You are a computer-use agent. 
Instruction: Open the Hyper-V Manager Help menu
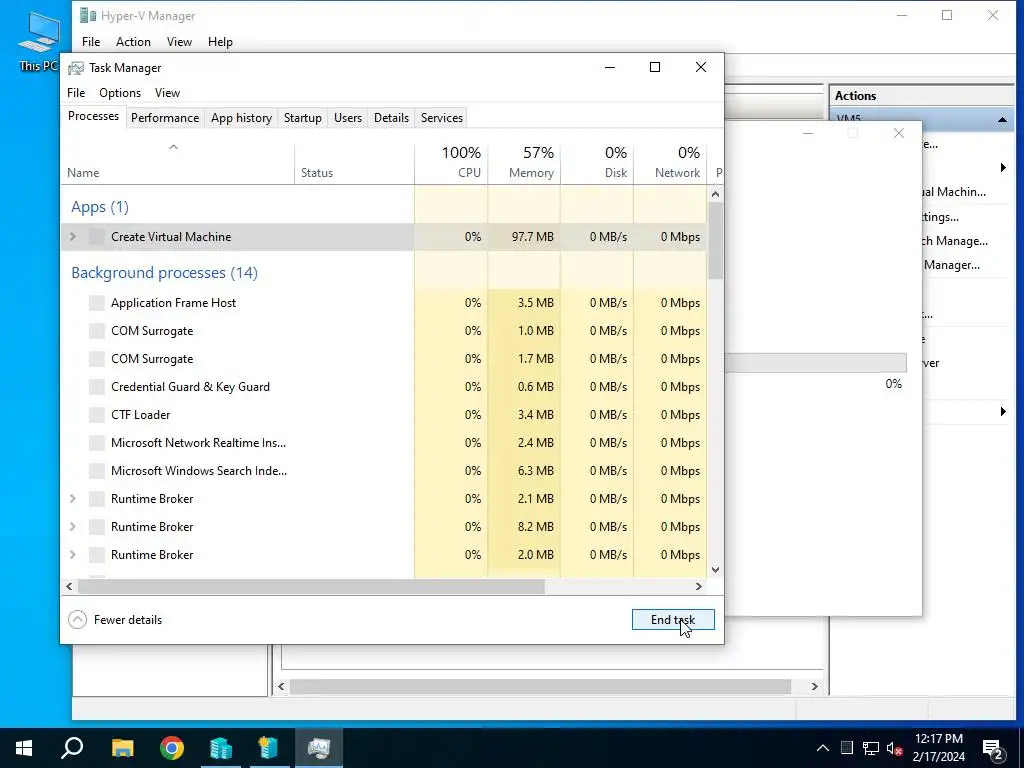point(220,42)
